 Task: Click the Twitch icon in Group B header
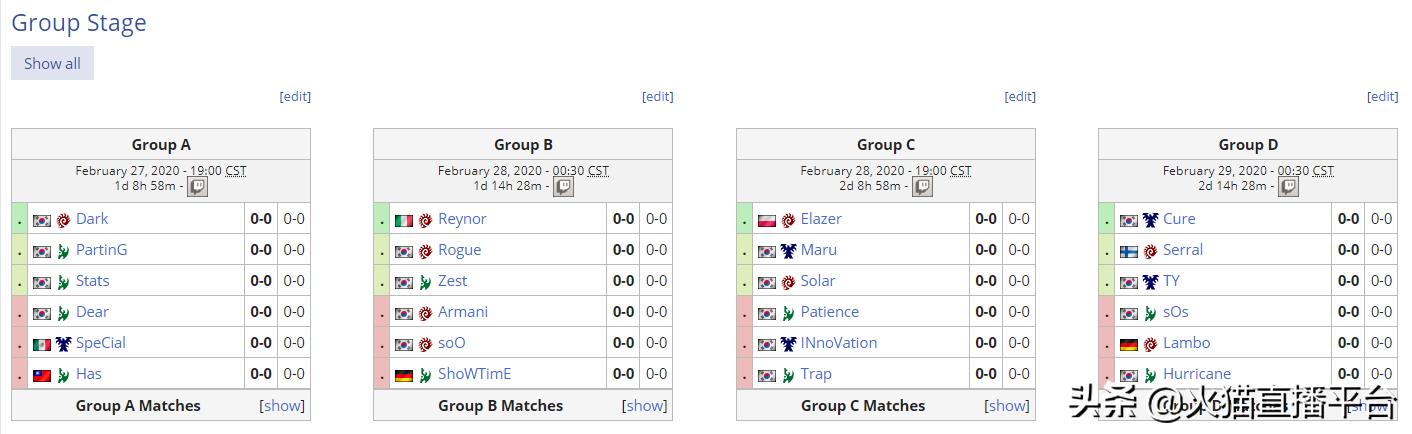(564, 187)
